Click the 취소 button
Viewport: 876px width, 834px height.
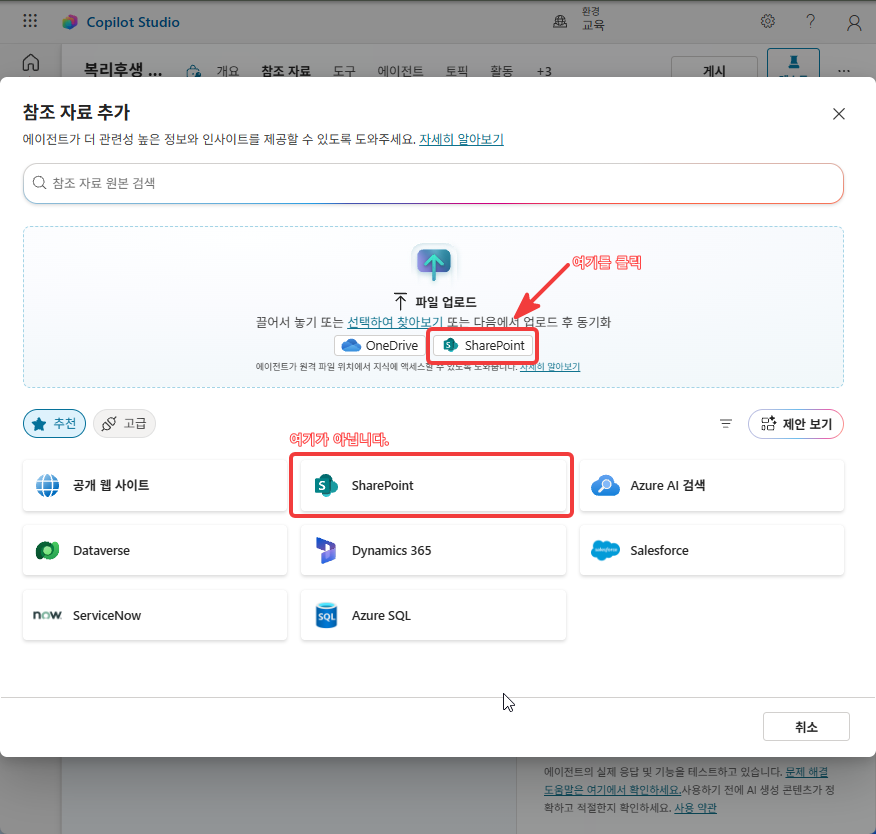806,726
